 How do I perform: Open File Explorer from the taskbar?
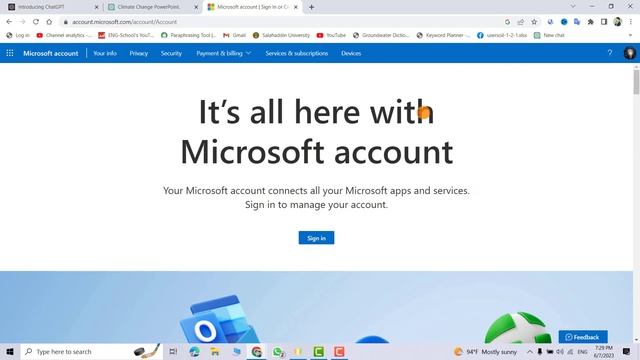[x=215, y=351]
